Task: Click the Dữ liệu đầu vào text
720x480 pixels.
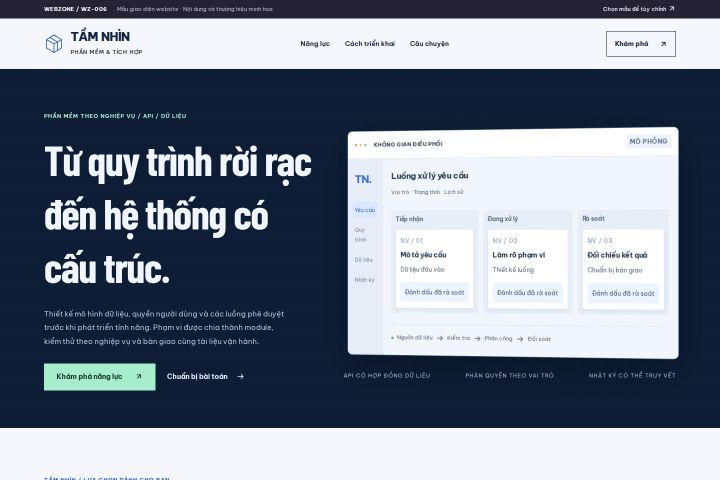Action: point(422,270)
